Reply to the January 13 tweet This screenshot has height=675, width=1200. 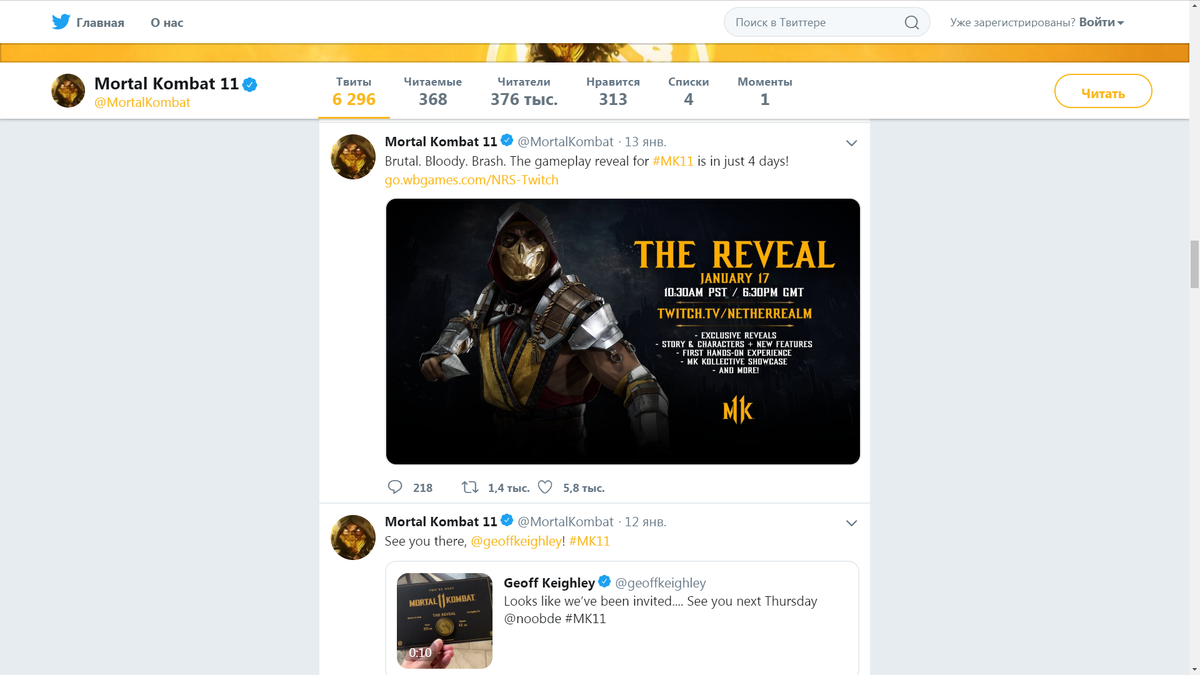395,487
